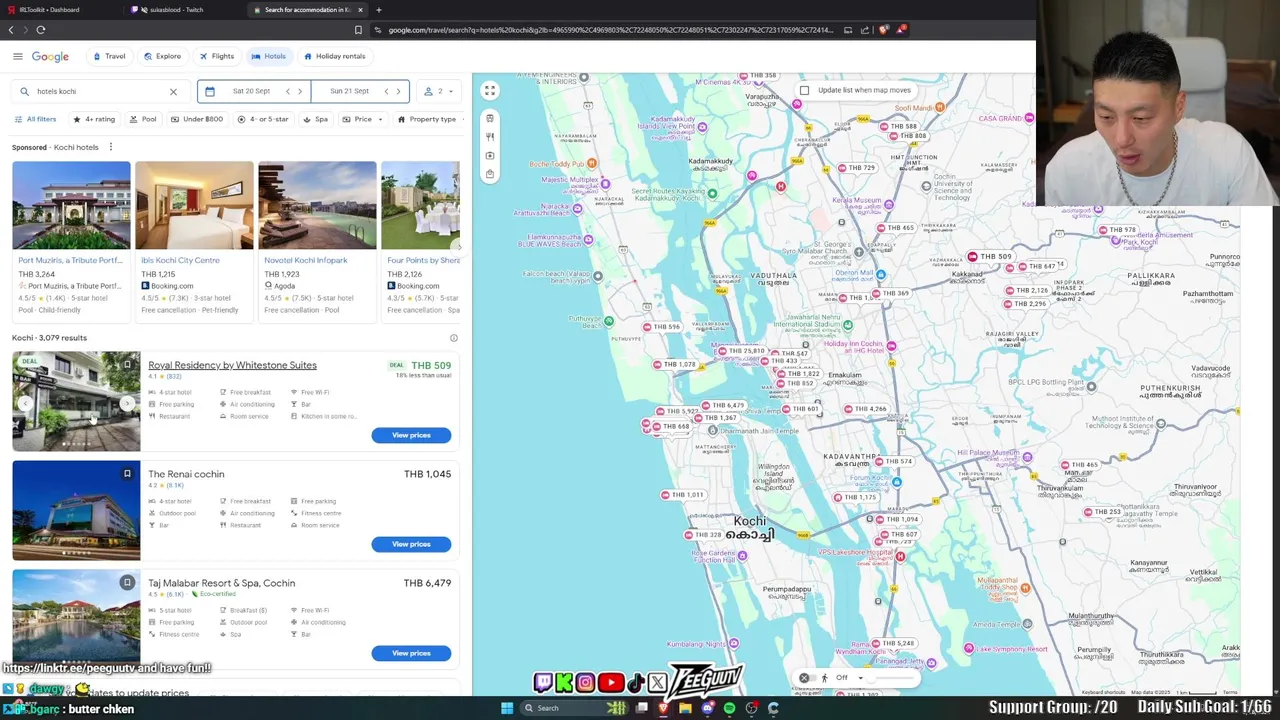
Task: Open Ibis Kochi City Centre link
Action: [x=180, y=260]
